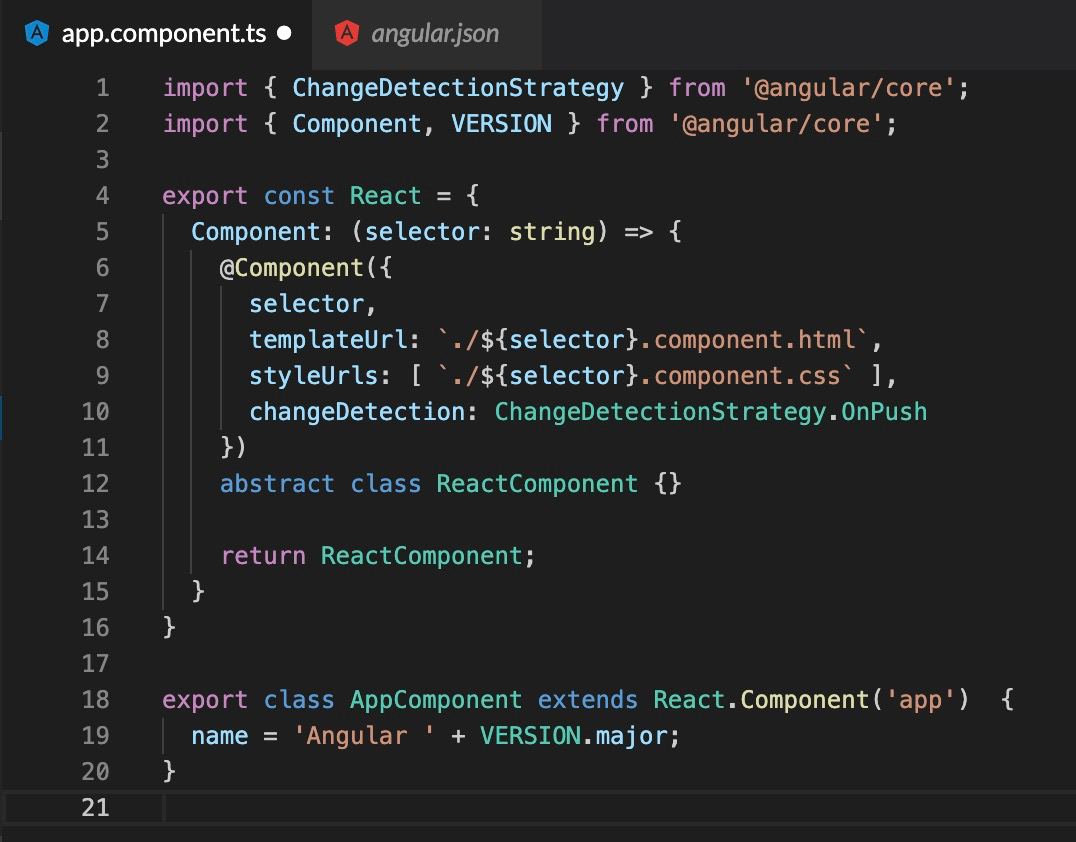Click 'VERSION' in the line 2 import

[501, 124]
